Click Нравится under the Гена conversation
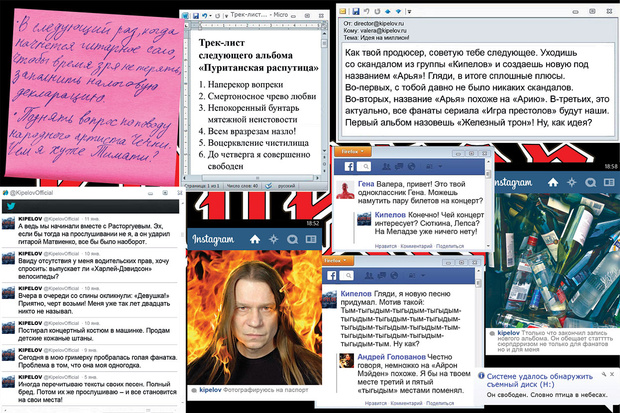 pyautogui.click(x=386, y=246)
